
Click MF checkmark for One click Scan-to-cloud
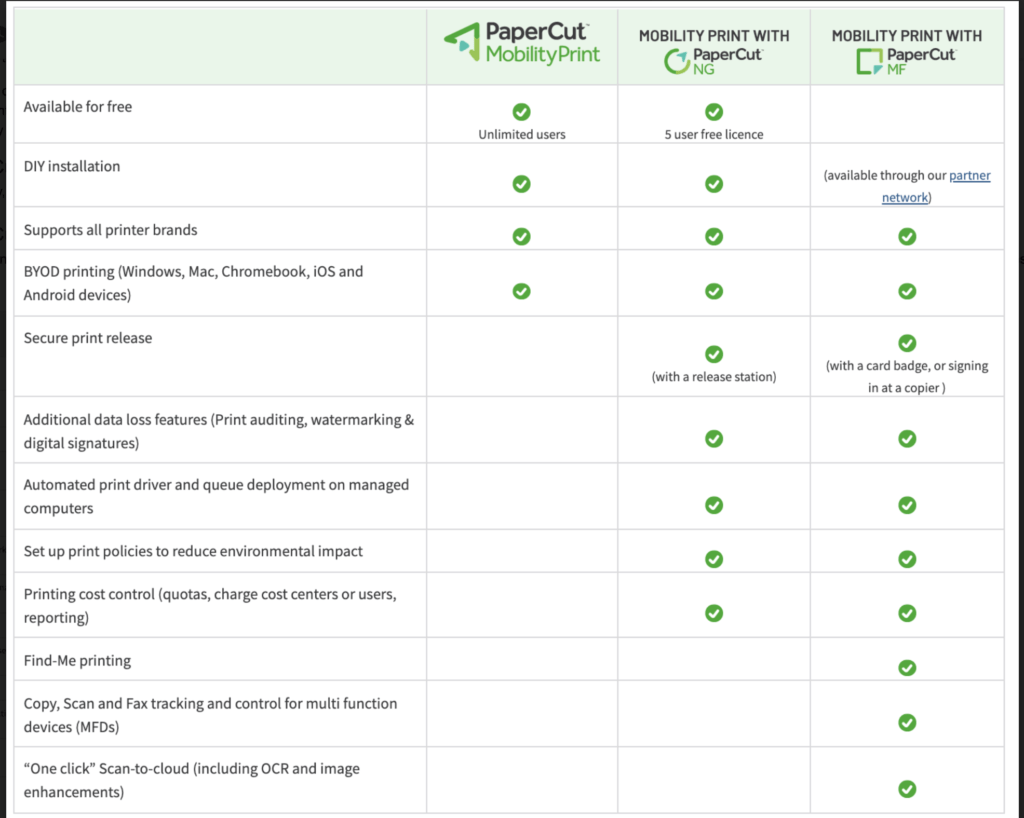[x=907, y=789]
